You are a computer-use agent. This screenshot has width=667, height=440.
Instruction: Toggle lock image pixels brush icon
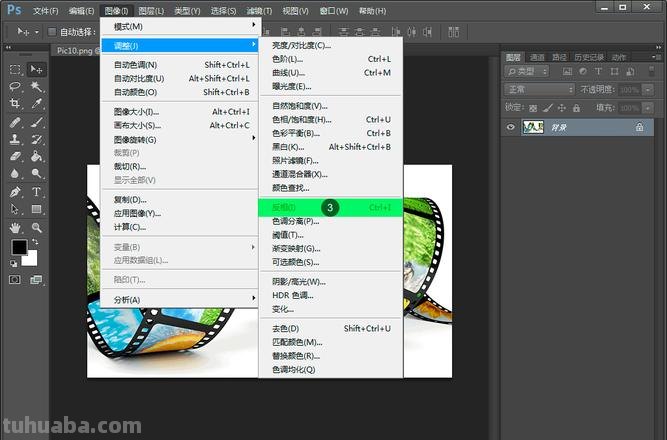coord(547,108)
